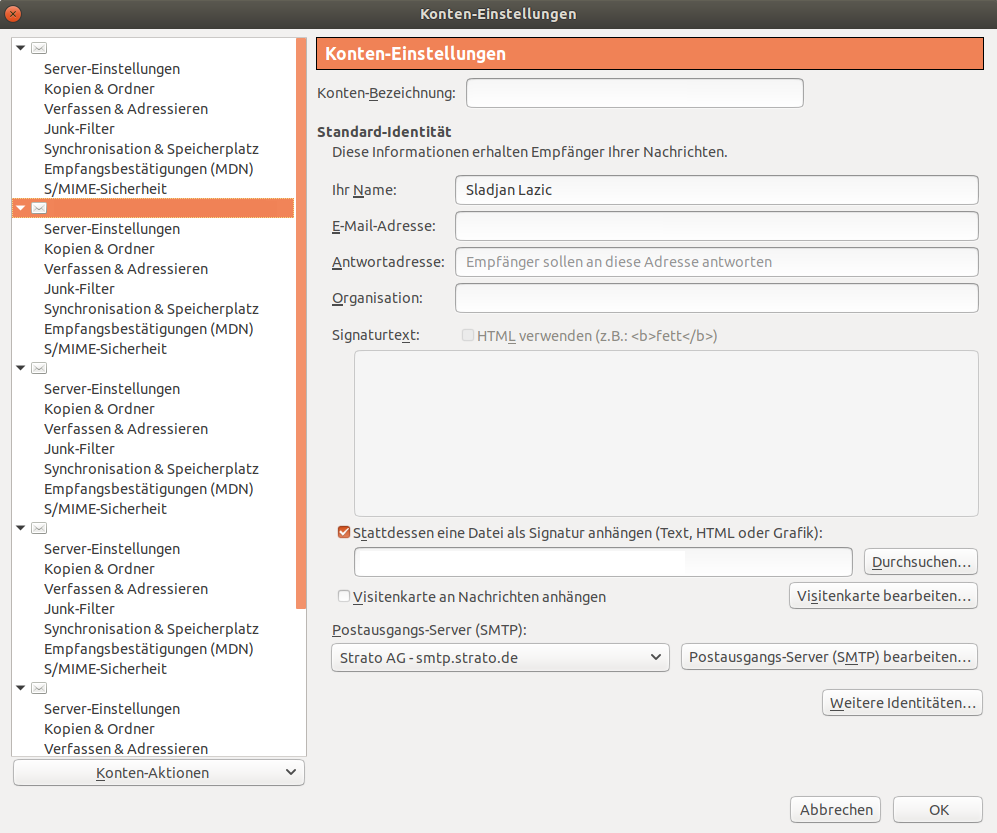Confirm settings with OK
Viewport: 997px width, 833px height.
938,809
